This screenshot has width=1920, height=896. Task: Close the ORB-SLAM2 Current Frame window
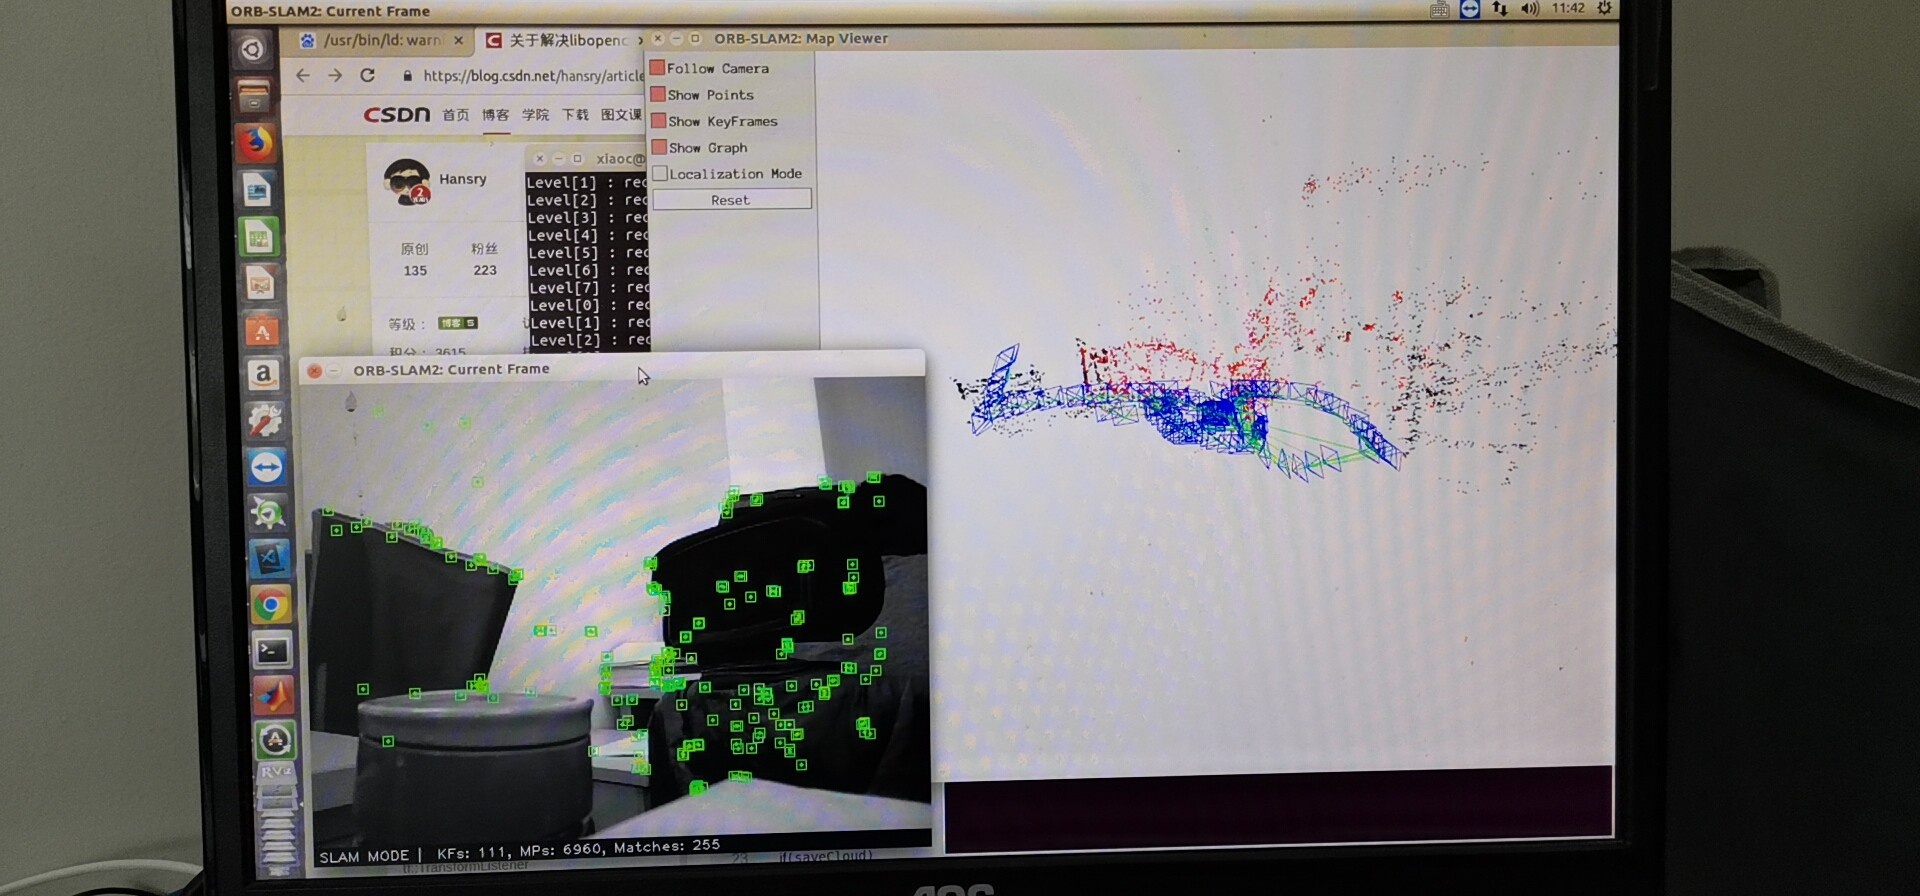pos(314,371)
